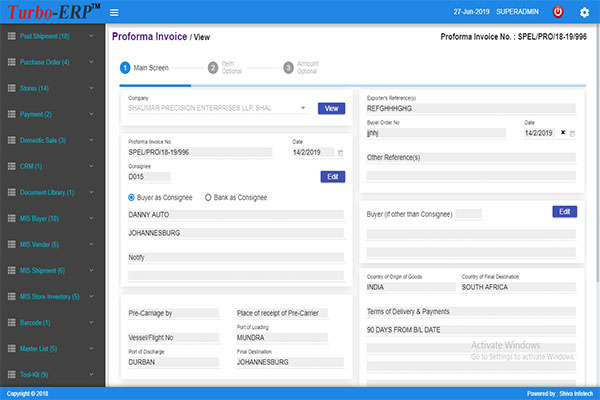Screen dimensions: 600x400
Task: Click the MIS Store Inventory grid icon
Action: pos(12,296)
